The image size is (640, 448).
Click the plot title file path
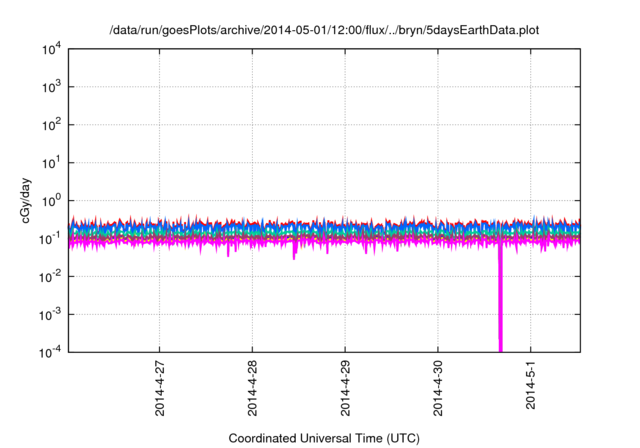click(x=324, y=30)
